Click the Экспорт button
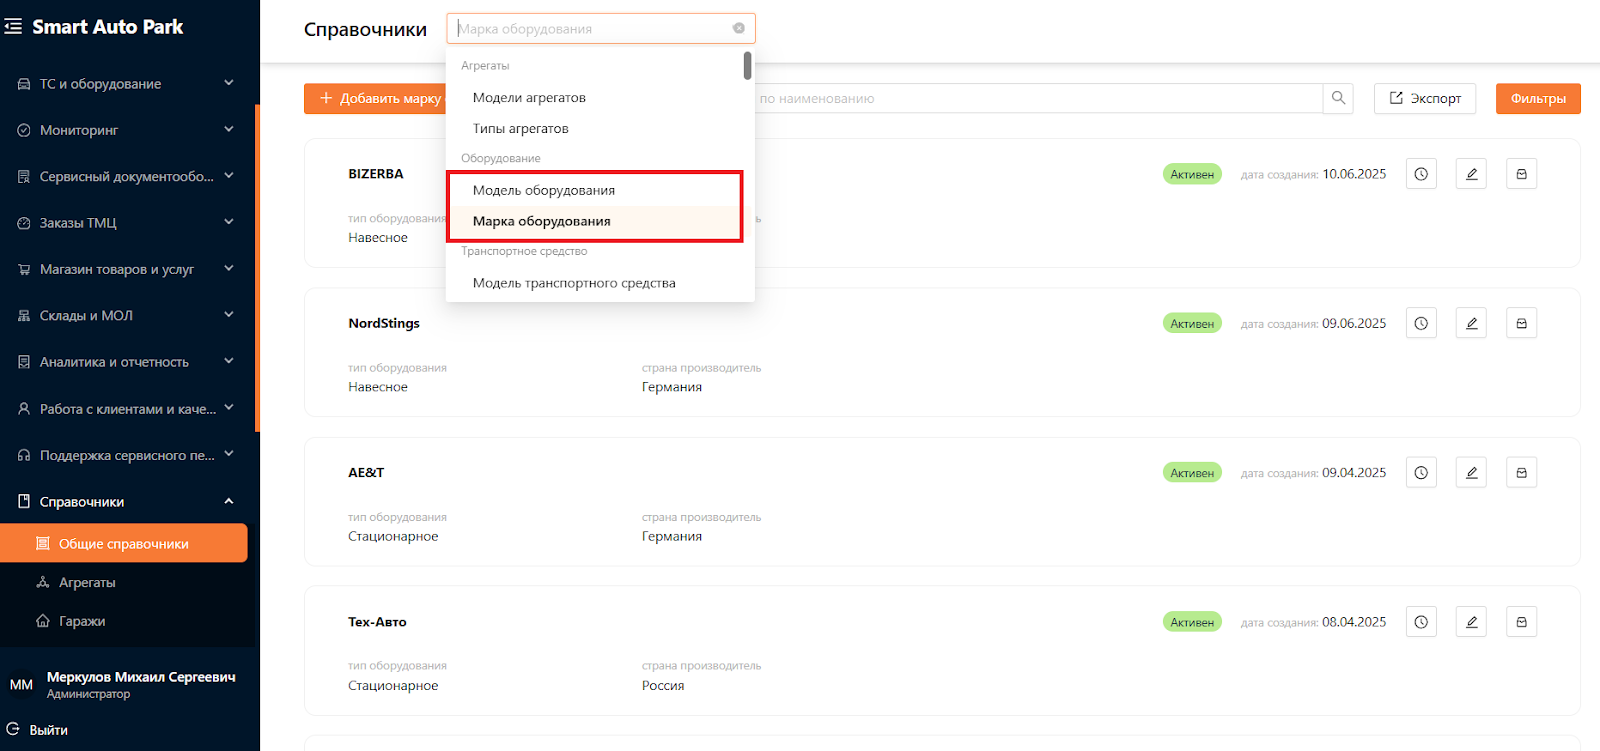Viewport: 1600px width, 751px height. pos(1424,98)
